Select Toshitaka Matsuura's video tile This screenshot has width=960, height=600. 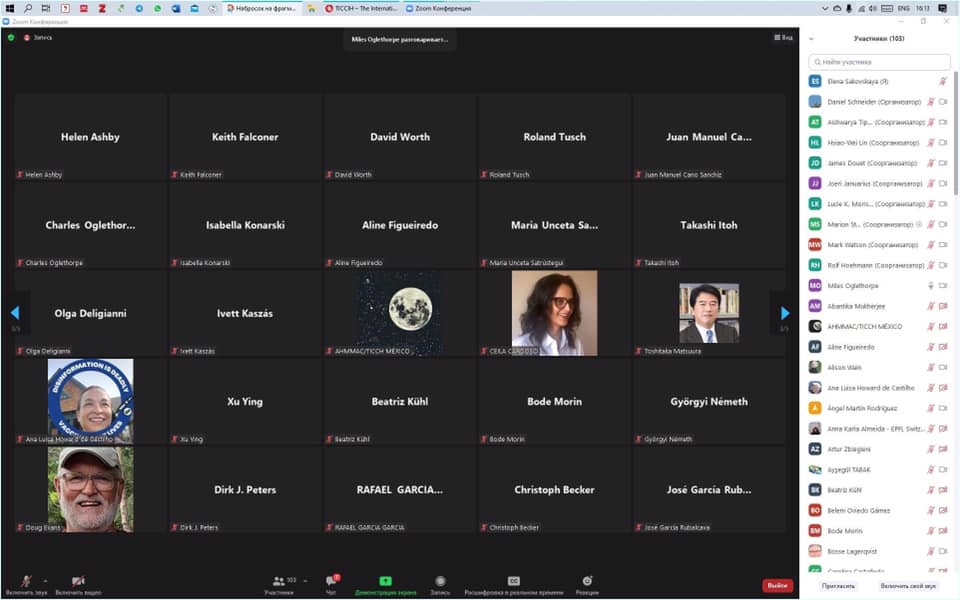pos(709,313)
